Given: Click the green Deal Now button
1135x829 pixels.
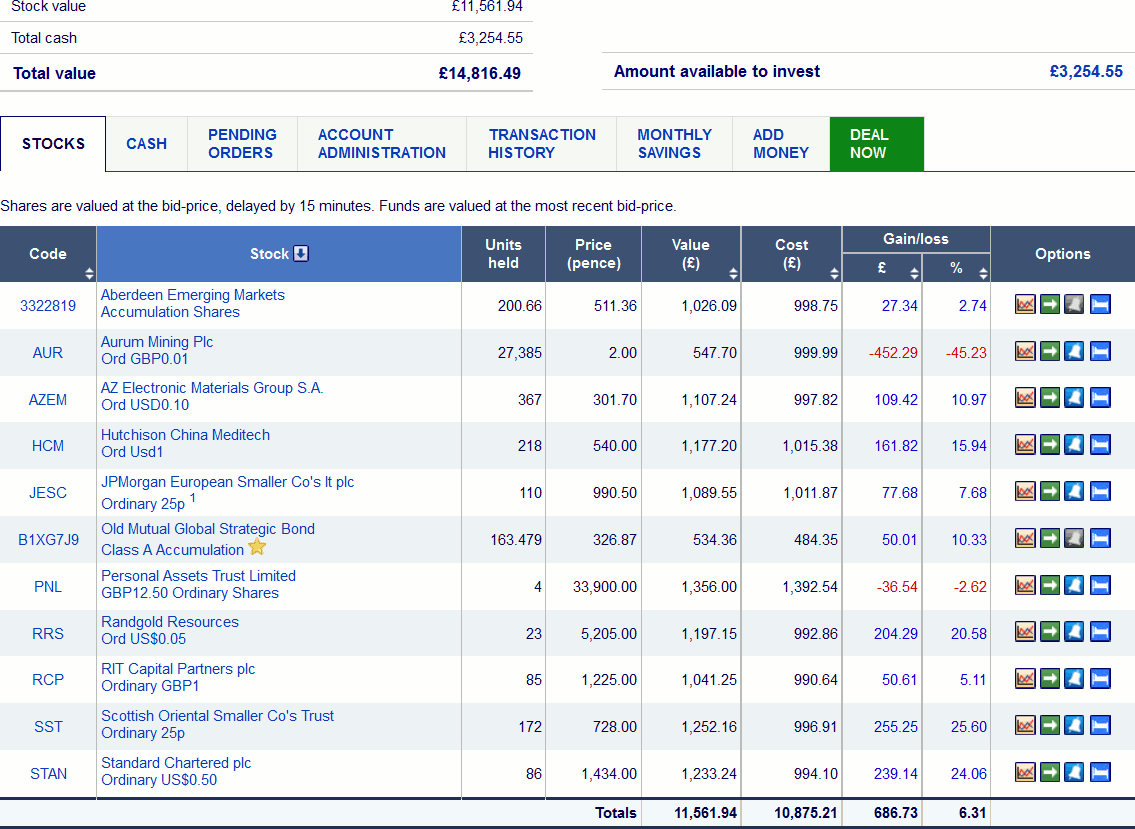Looking at the screenshot, I should (x=877, y=144).
